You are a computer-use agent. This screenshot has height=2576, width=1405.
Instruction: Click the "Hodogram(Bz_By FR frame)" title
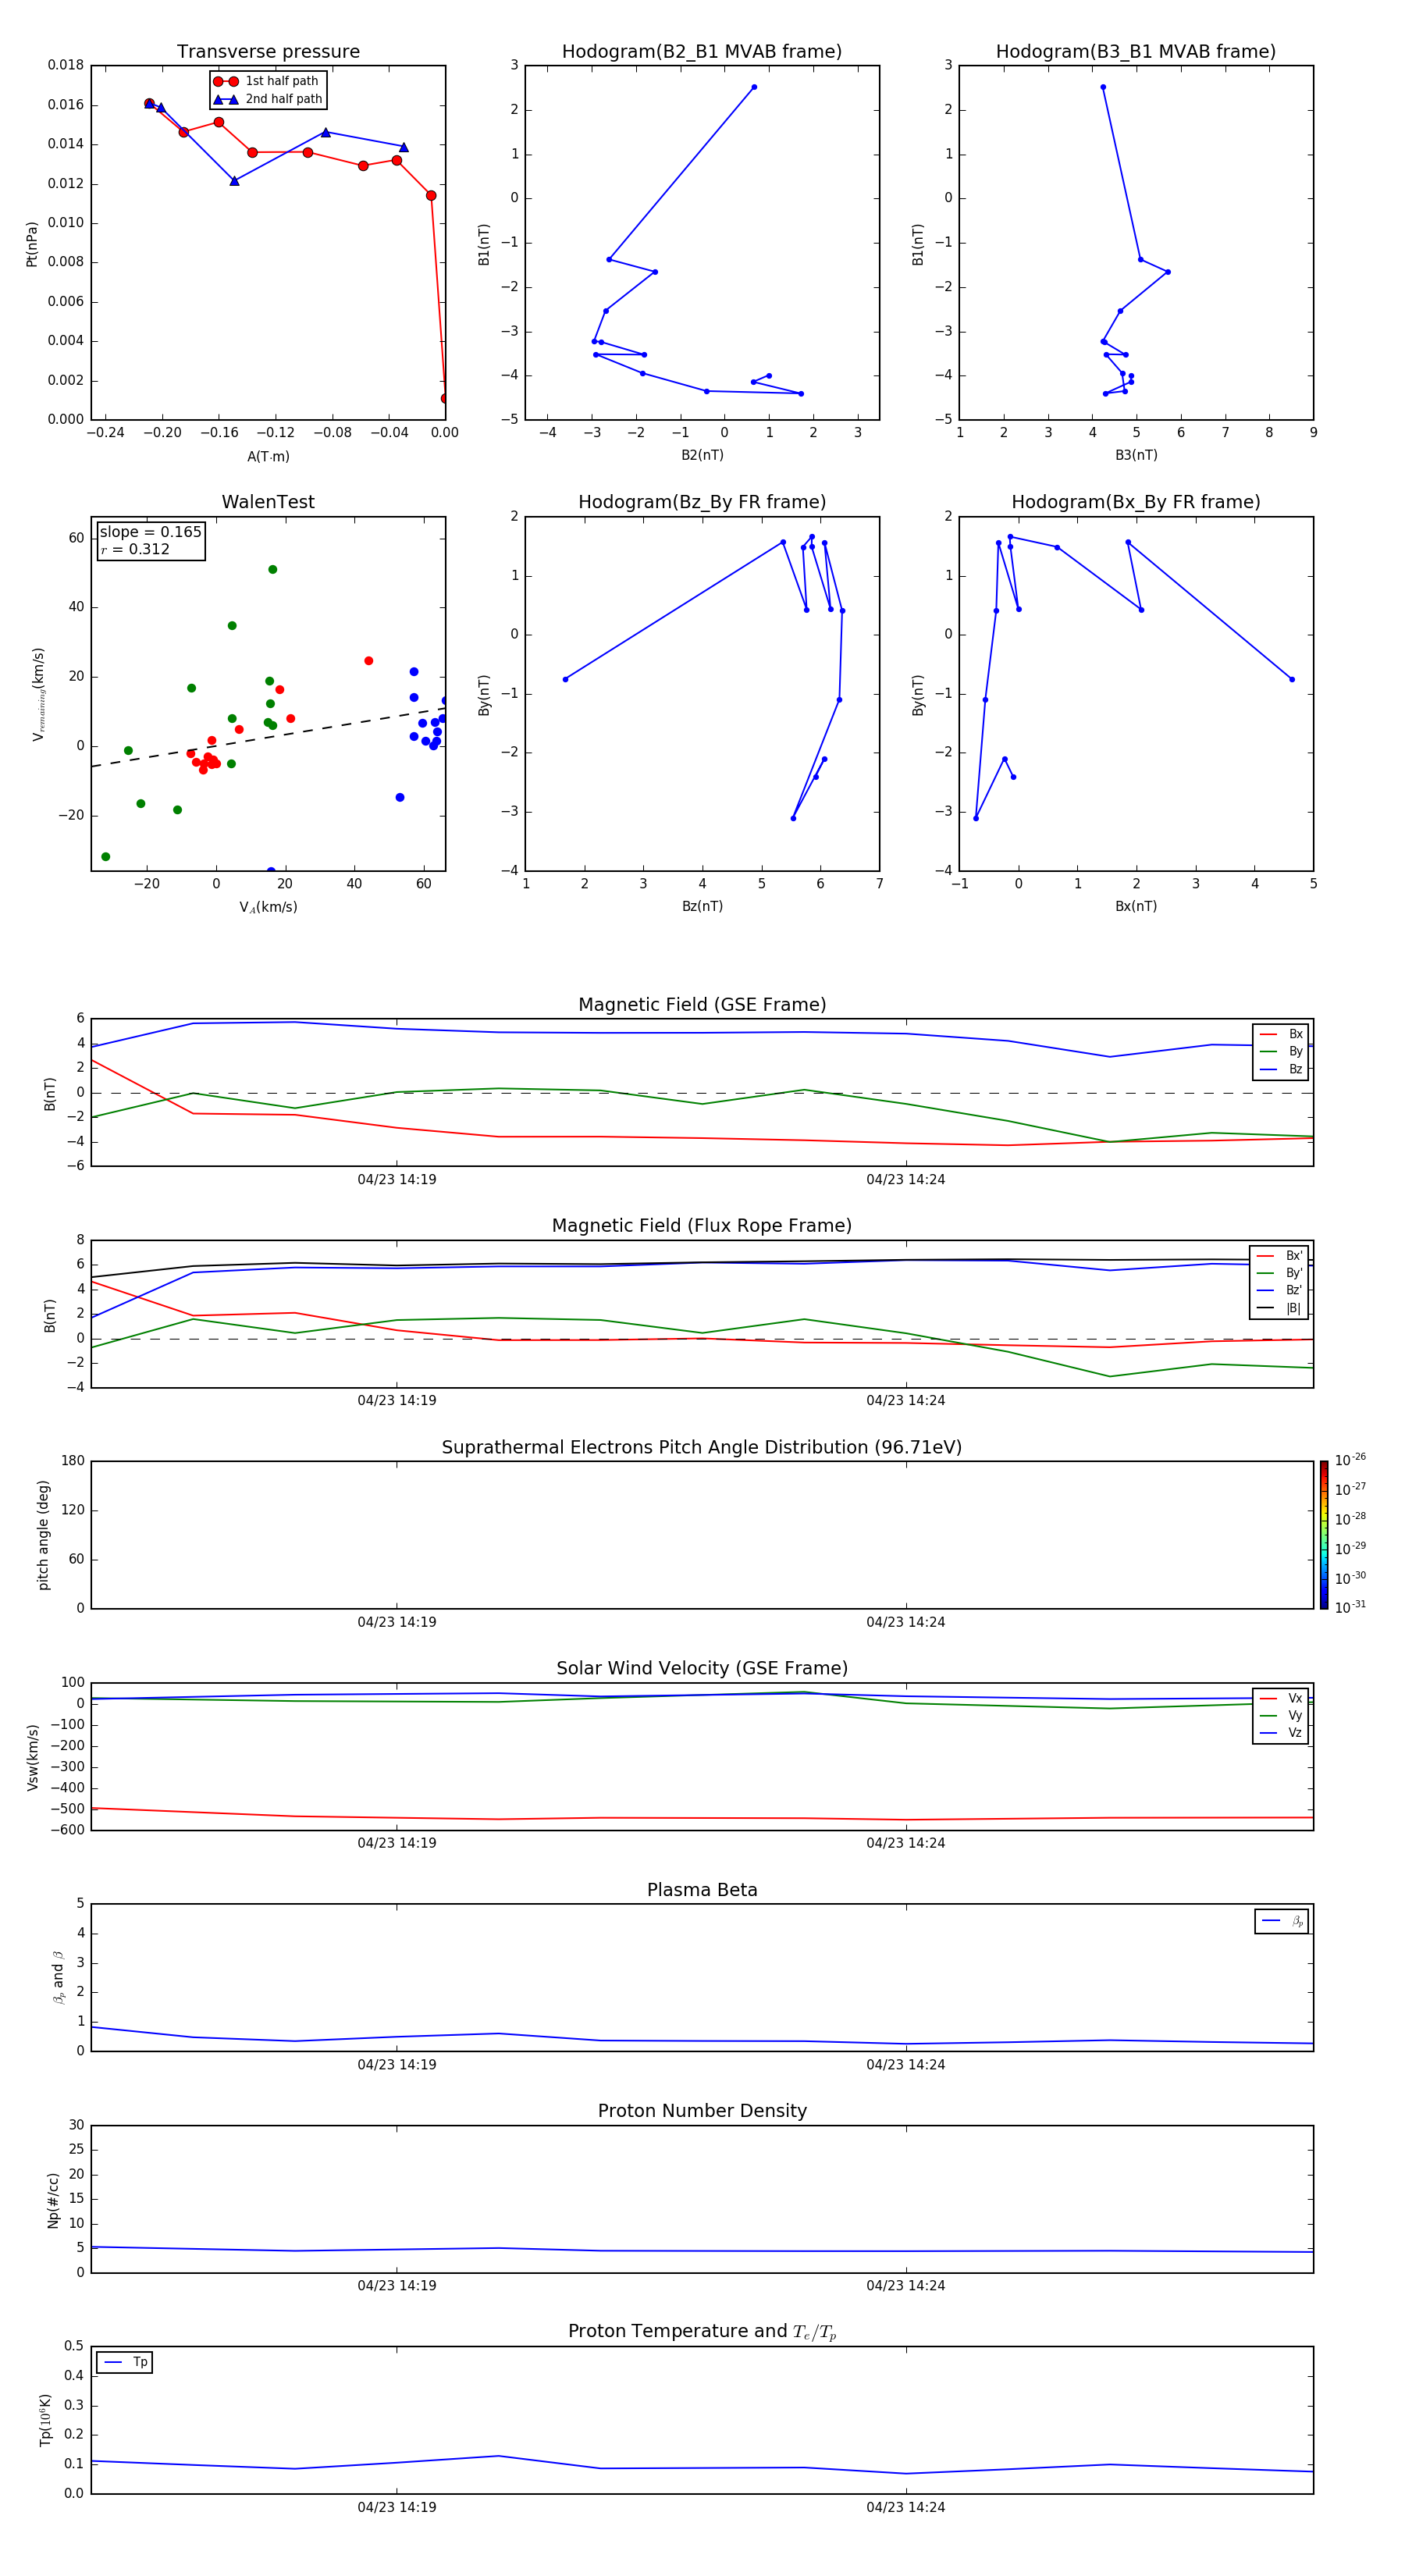click(702, 502)
